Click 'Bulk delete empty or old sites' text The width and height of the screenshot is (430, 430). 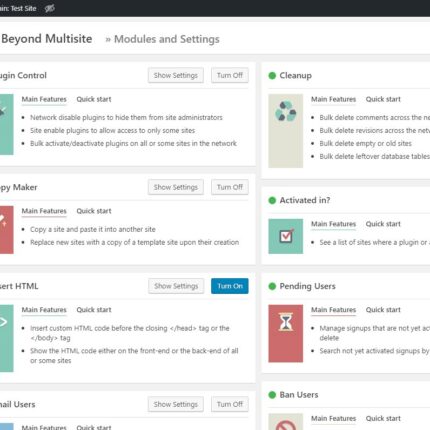(x=365, y=144)
